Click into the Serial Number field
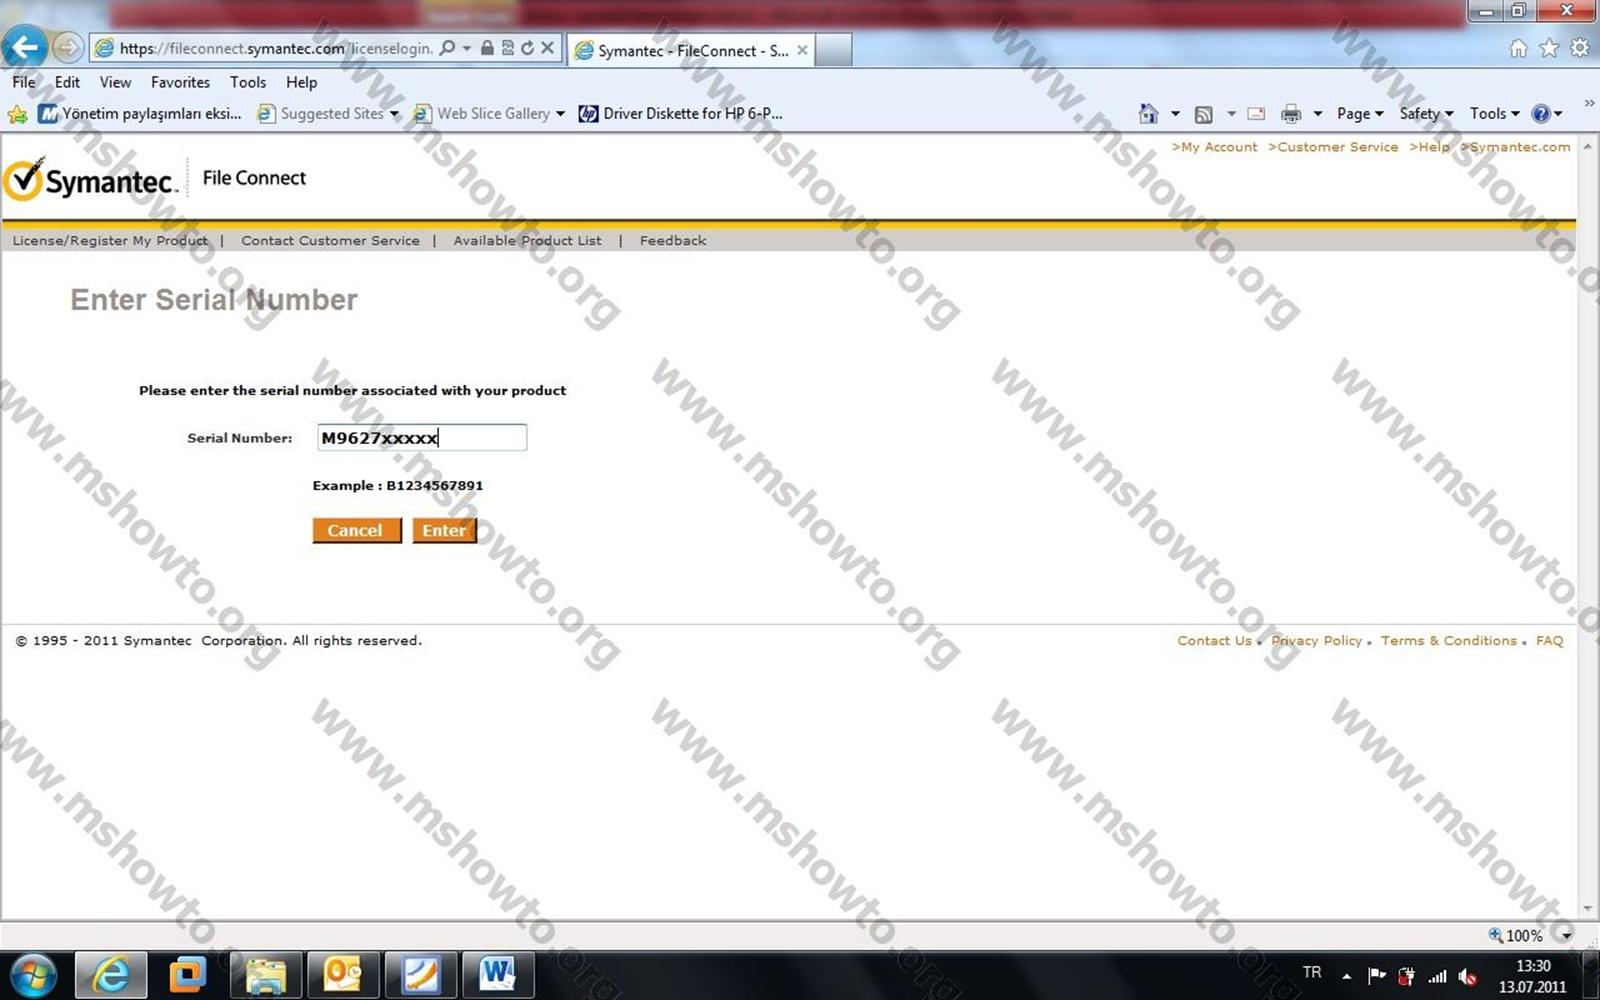 422,438
